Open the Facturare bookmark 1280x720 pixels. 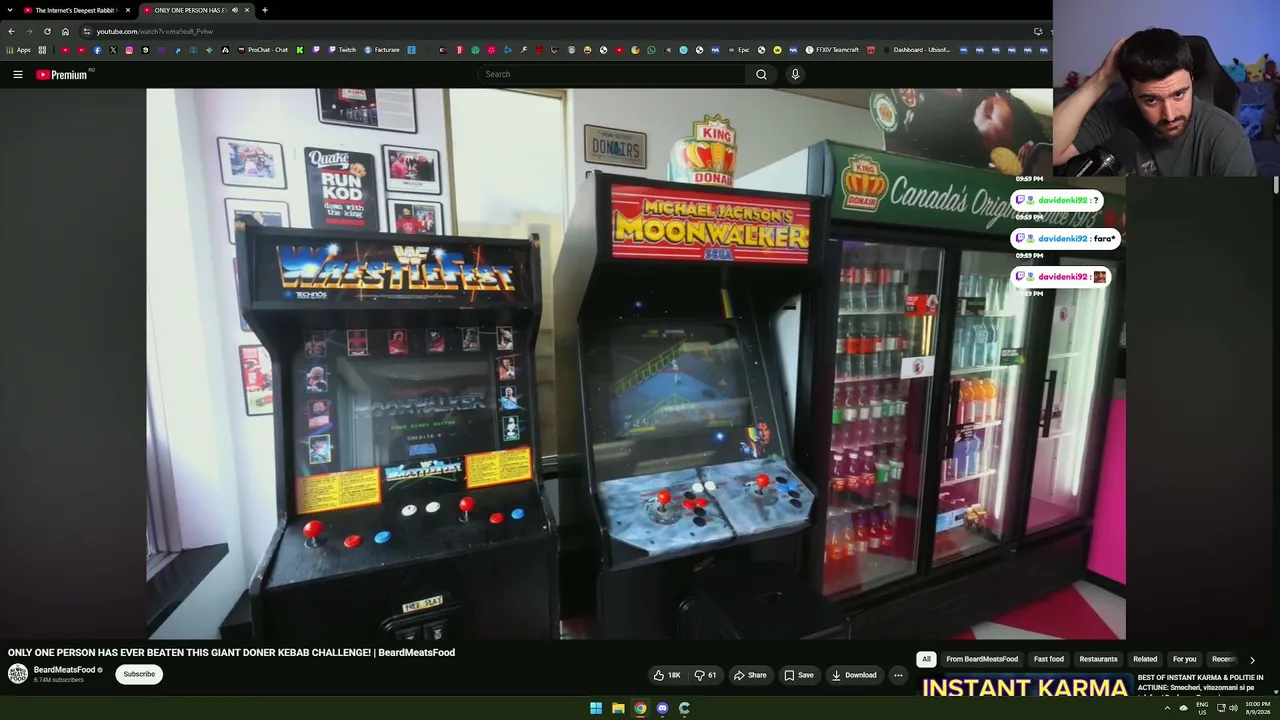click(382, 50)
